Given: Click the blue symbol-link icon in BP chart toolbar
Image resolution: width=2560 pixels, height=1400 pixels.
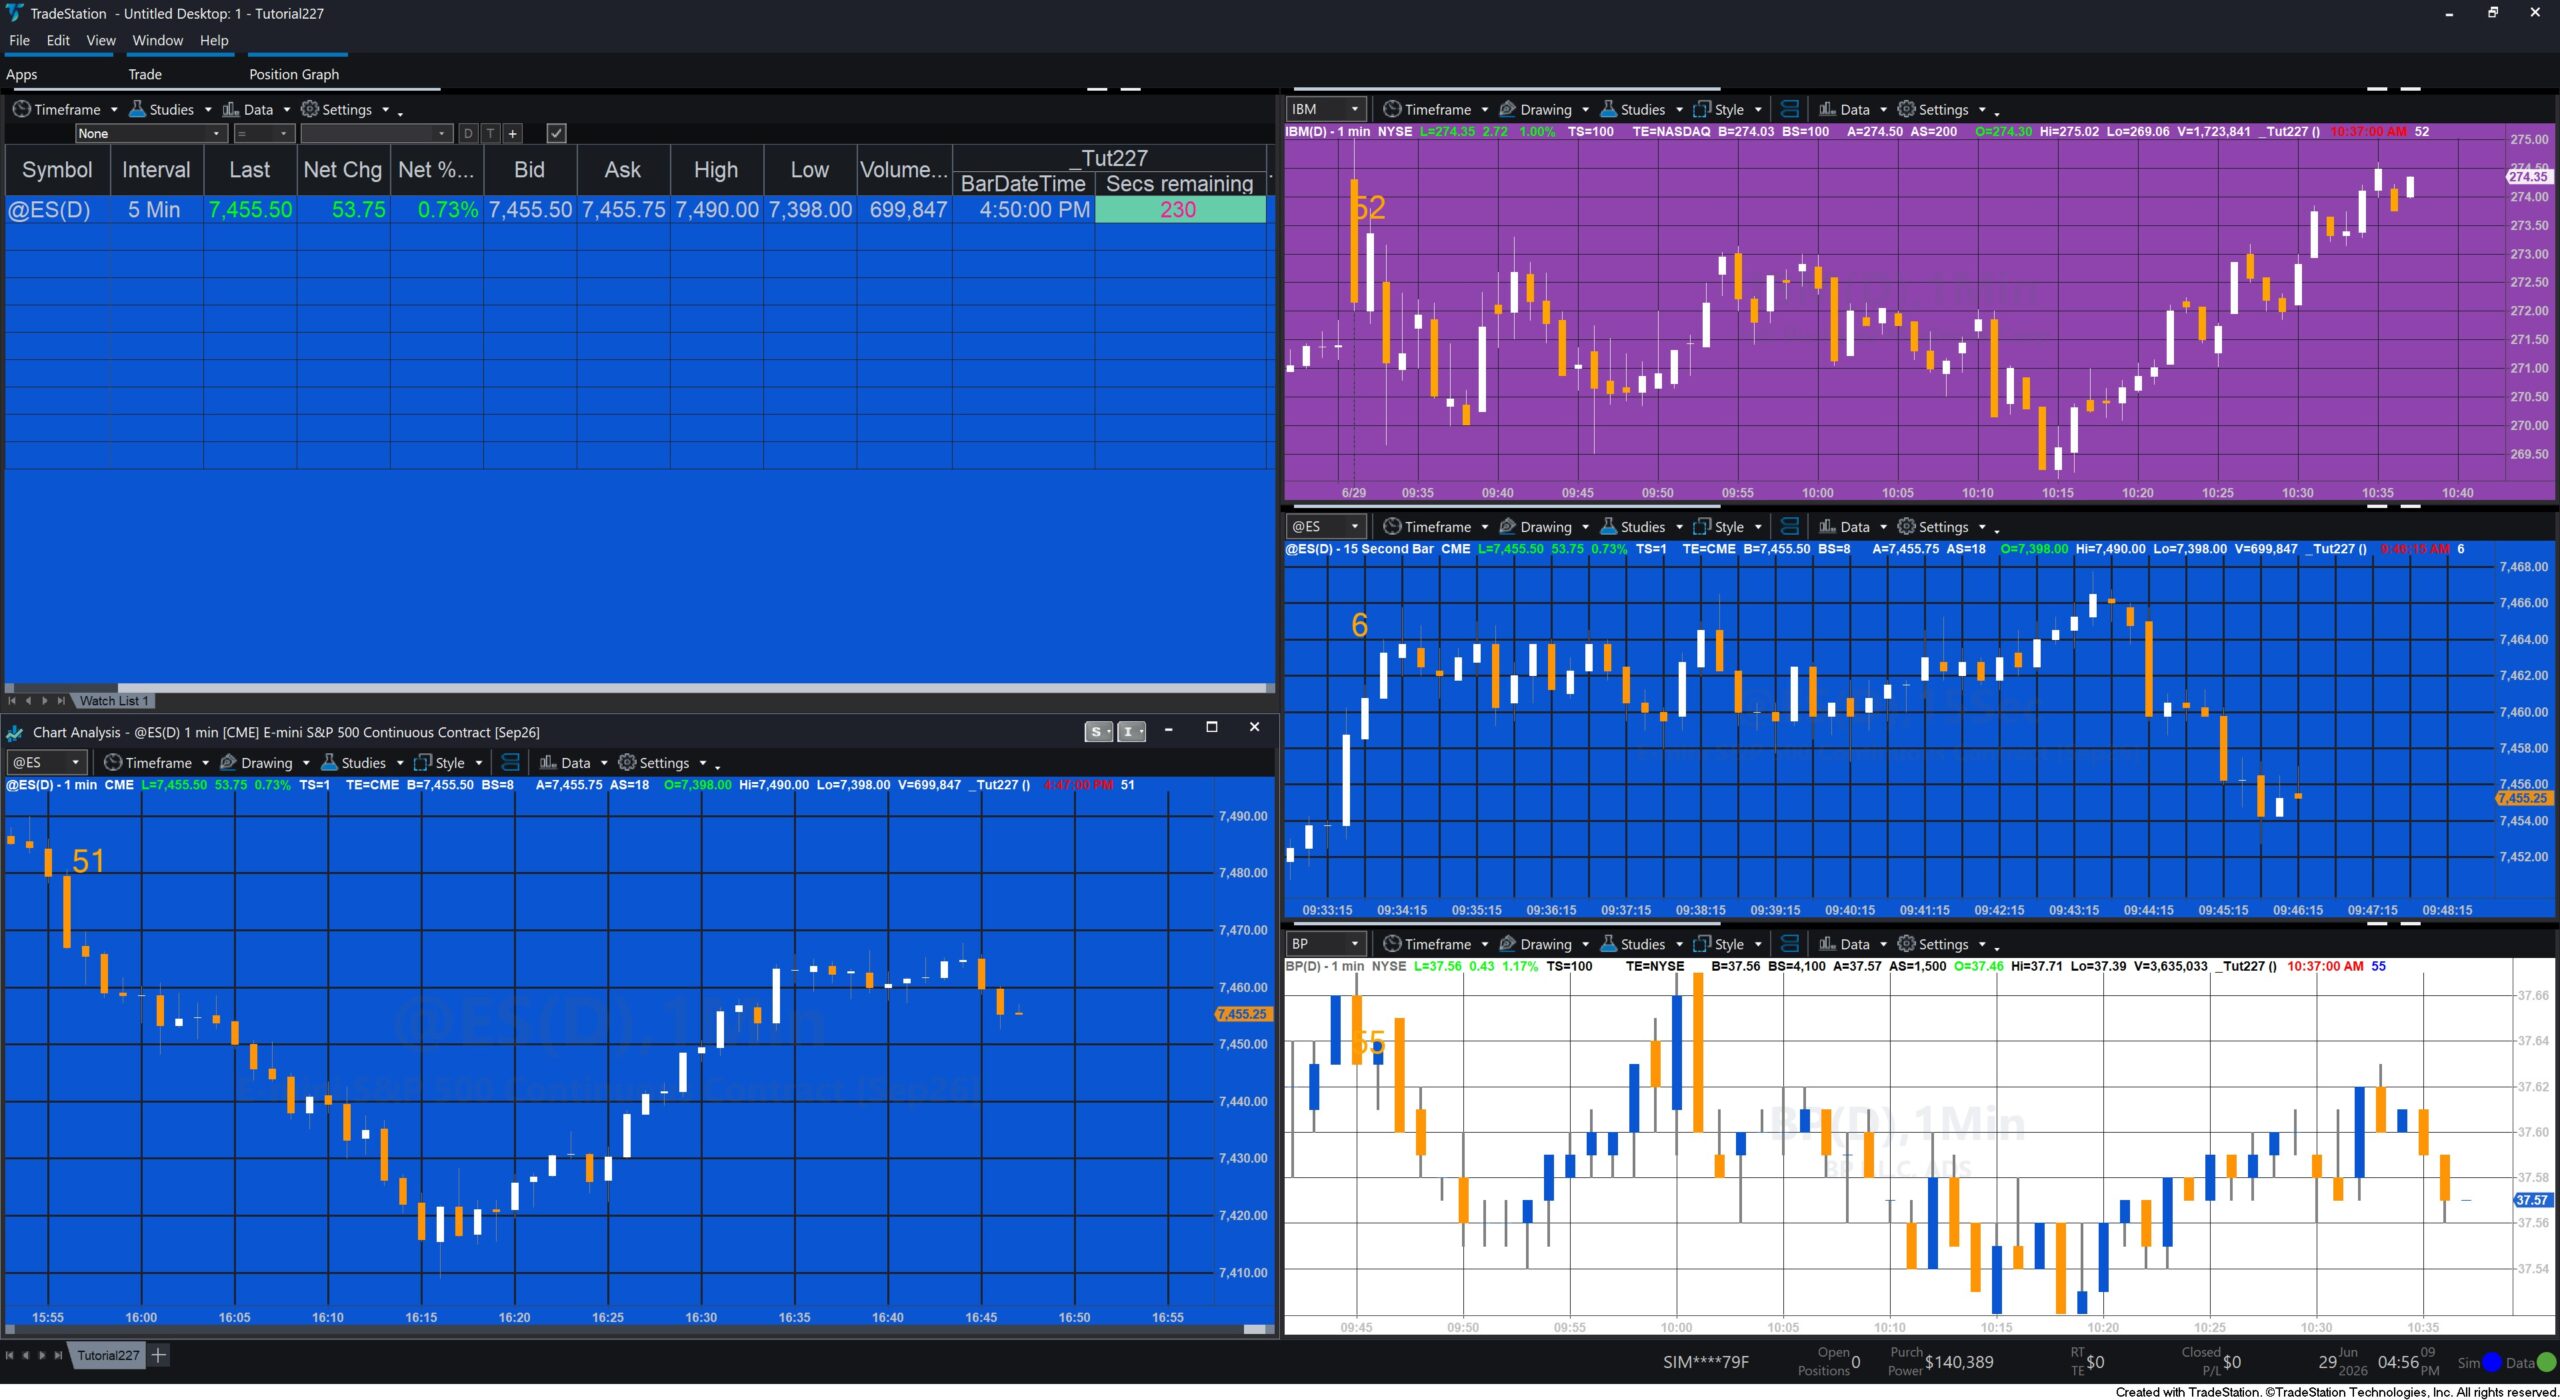Looking at the screenshot, I should coord(1790,944).
